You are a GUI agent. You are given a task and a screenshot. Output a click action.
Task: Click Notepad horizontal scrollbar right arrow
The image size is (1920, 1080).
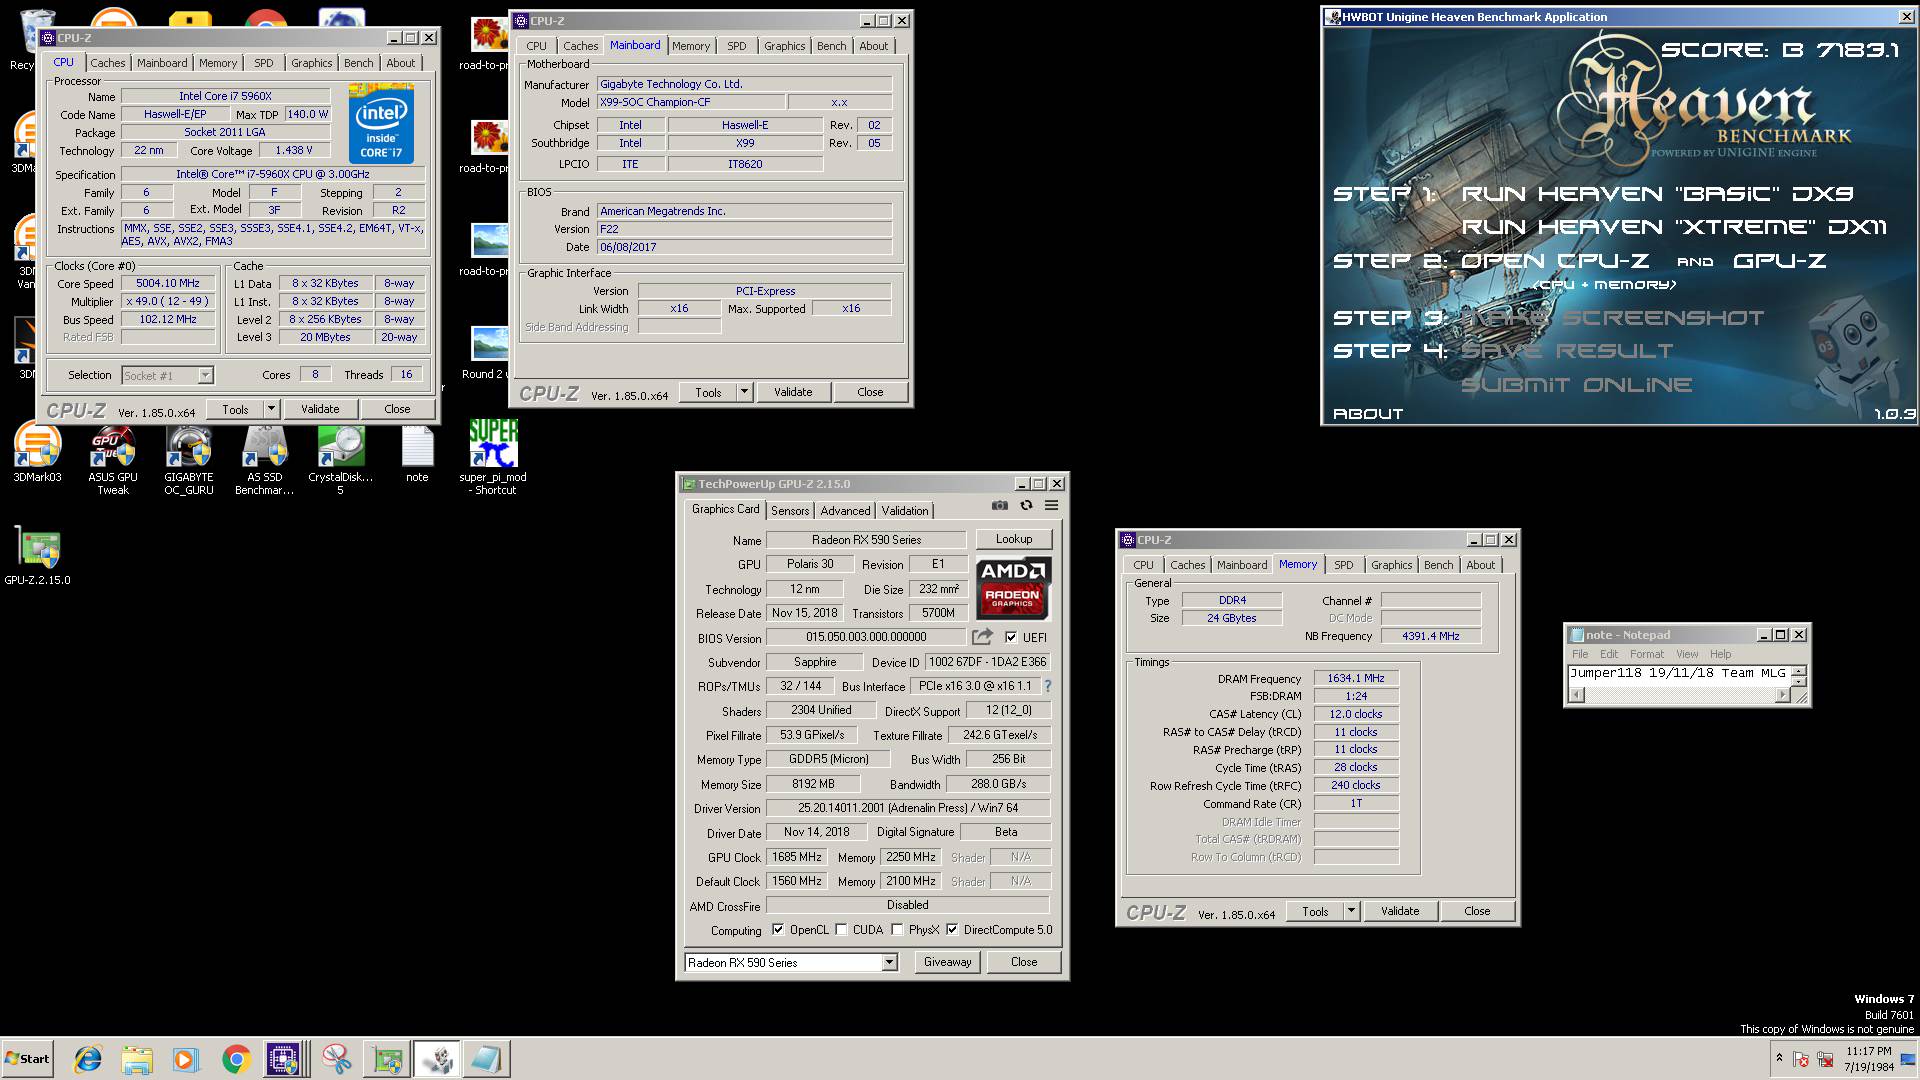click(x=1782, y=695)
